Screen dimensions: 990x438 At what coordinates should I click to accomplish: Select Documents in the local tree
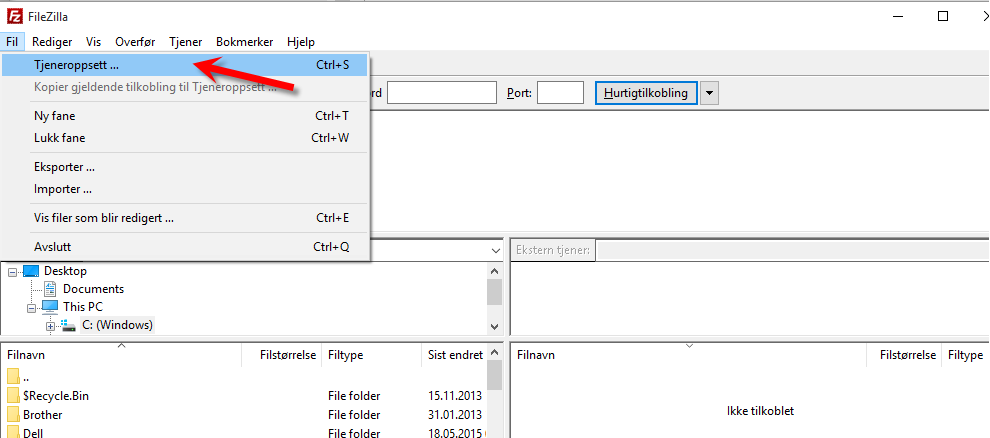[93, 289]
